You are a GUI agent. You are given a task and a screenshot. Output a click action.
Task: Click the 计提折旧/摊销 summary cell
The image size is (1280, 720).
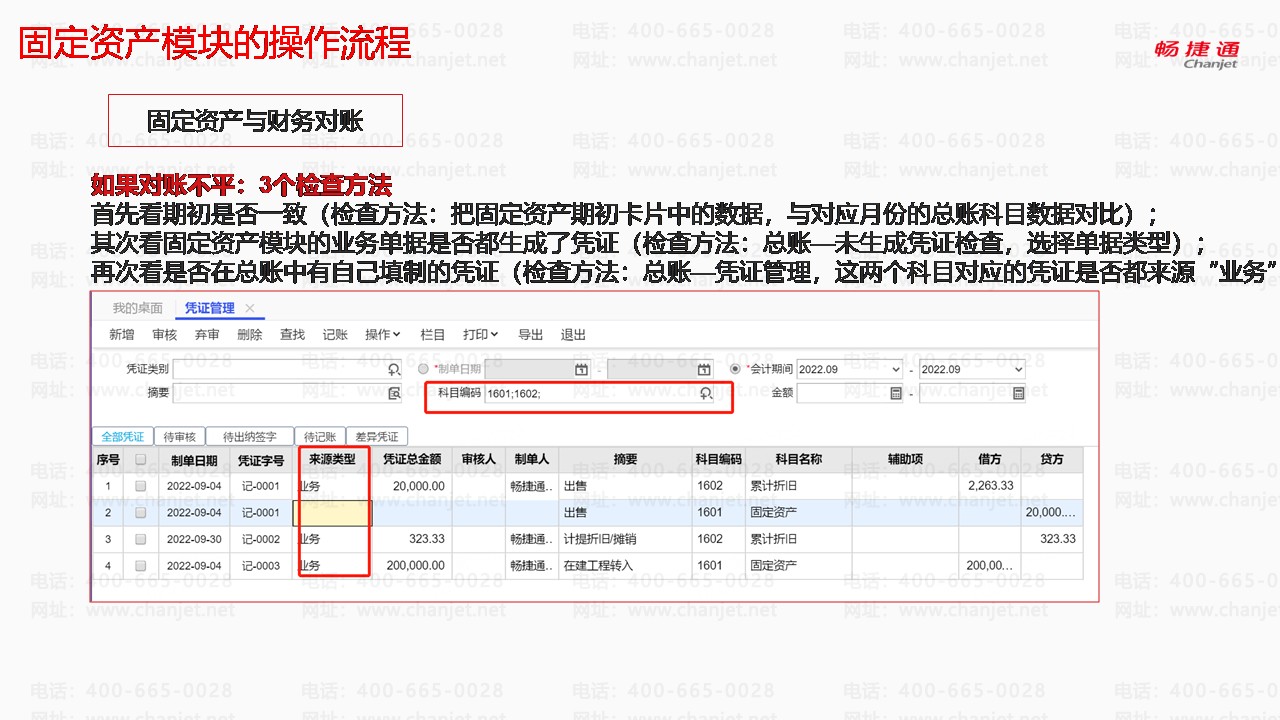pyautogui.click(x=626, y=539)
